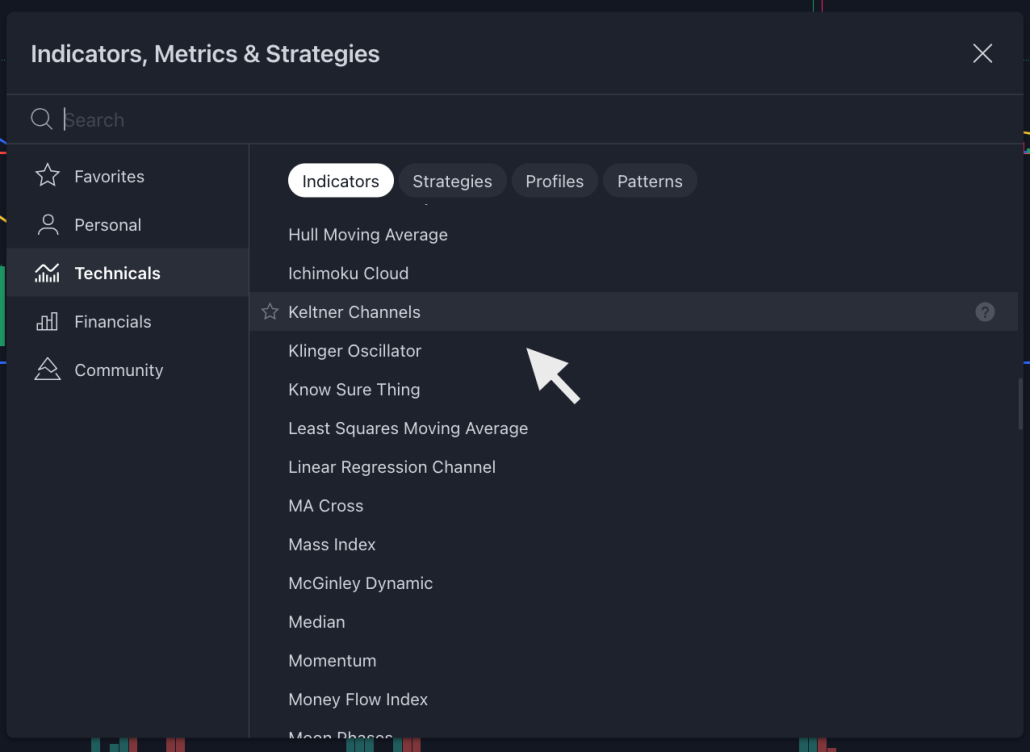Add Money Flow Index indicator
The width and height of the screenshot is (1030, 752).
coord(633,699)
